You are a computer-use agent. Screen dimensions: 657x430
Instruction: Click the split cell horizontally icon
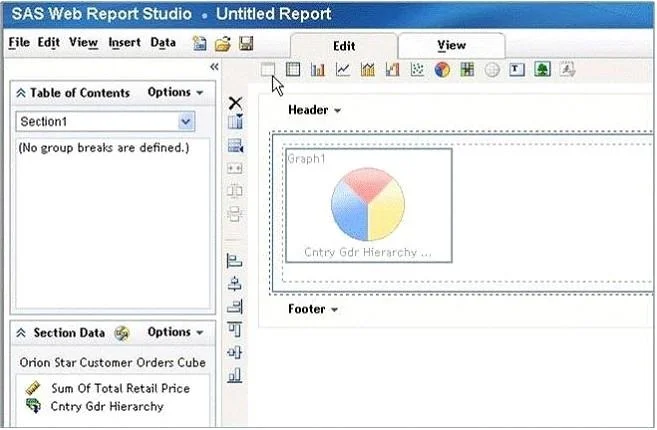click(x=235, y=191)
